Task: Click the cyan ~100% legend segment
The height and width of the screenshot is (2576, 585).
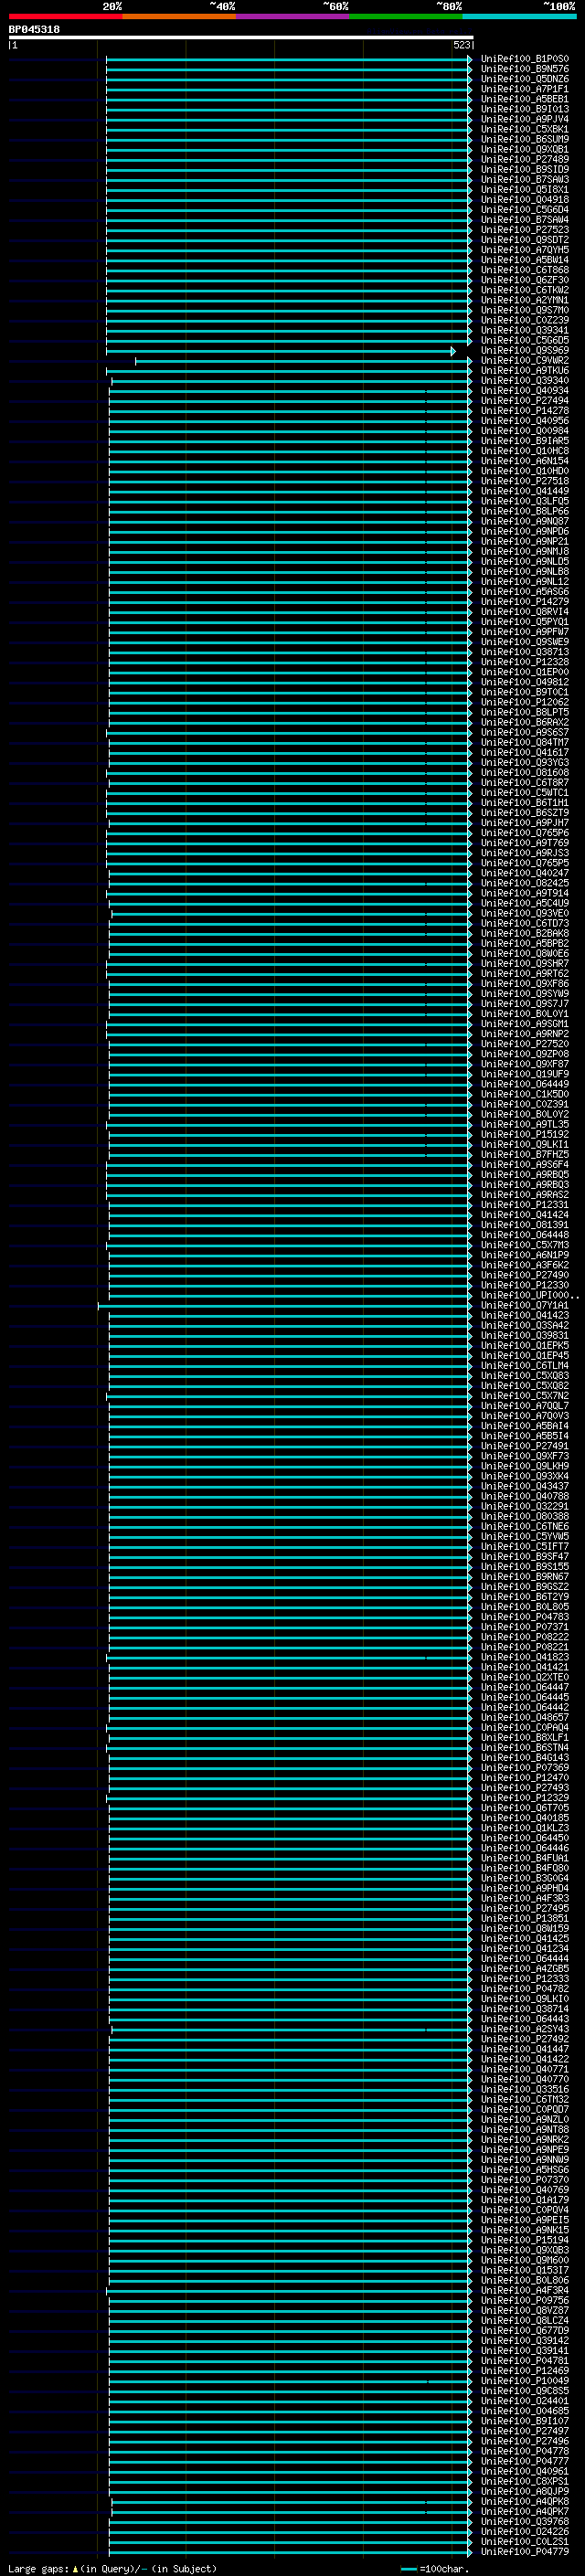Action: tap(520, 16)
